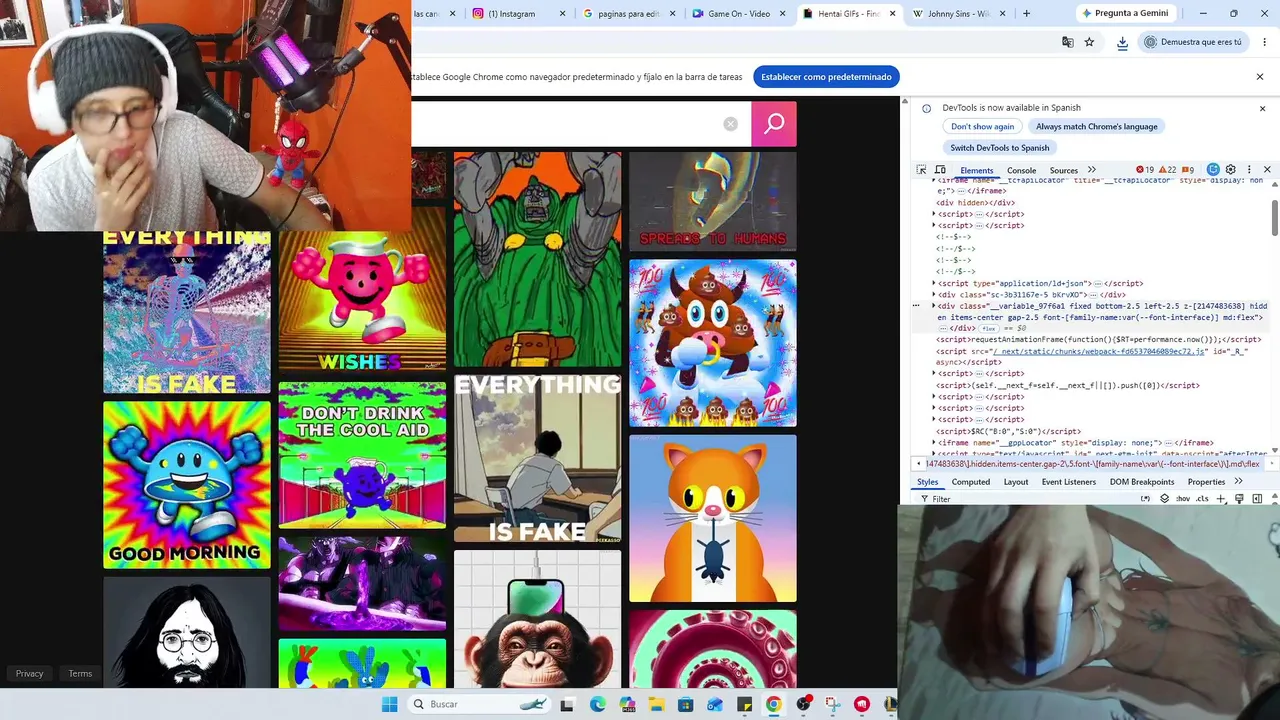Viewport: 1280px width, 720px height.
Task: Toggle the .cls class editor
Action: pos(1202,499)
